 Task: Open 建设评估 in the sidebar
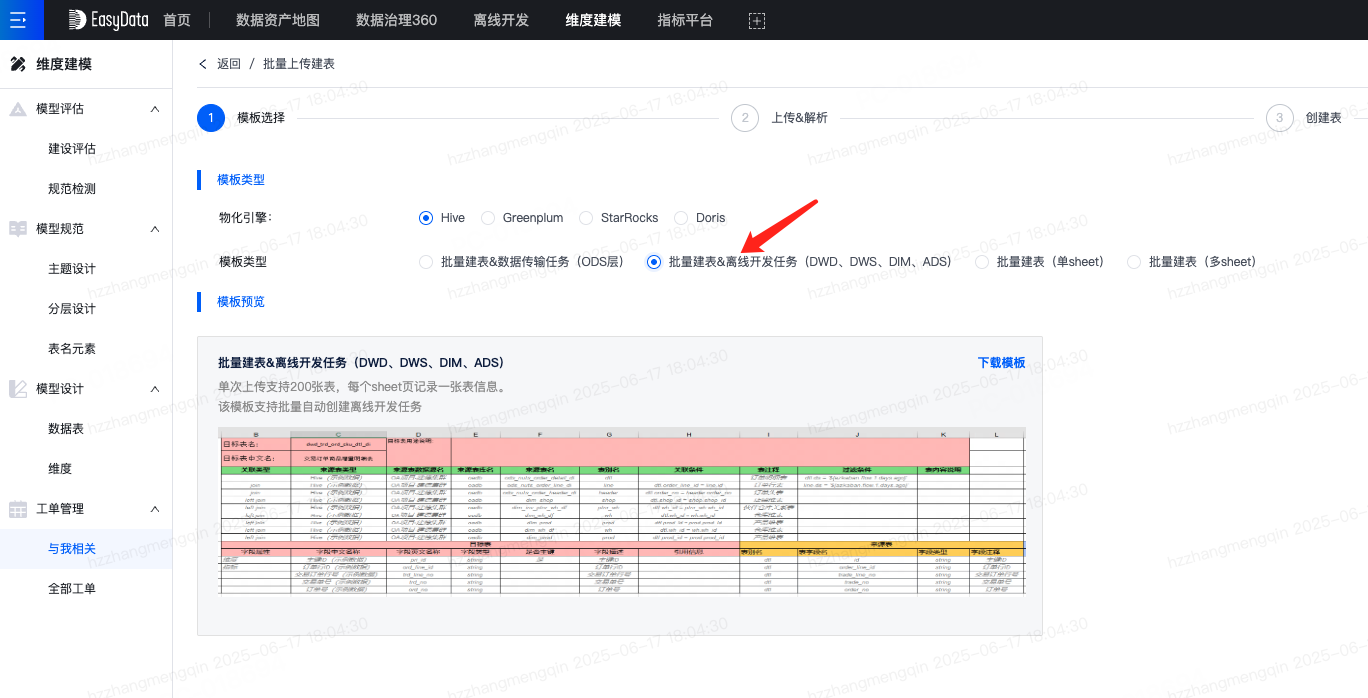72,149
